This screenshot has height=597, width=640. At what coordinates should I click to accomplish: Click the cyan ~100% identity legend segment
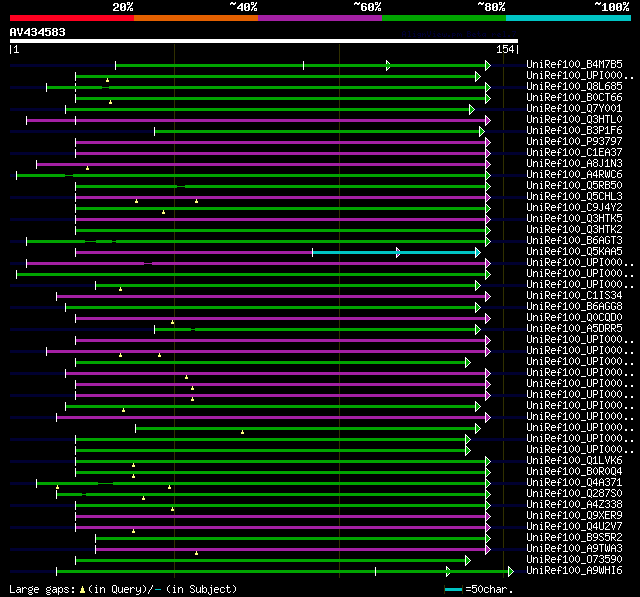pyautogui.click(x=569, y=18)
